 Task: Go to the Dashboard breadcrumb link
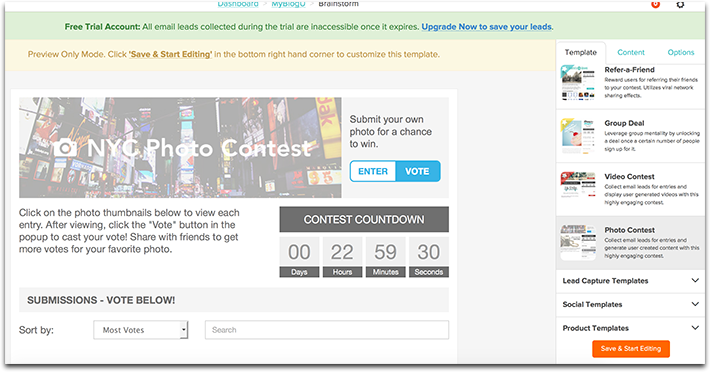238,4
